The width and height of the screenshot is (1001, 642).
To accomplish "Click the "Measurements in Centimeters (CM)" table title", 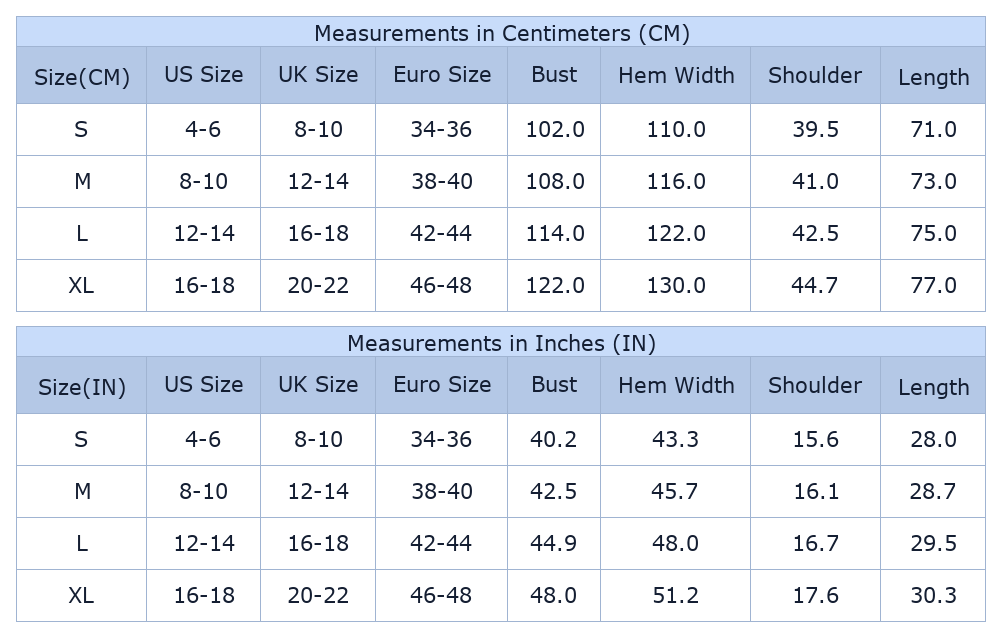I will [501, 33].
